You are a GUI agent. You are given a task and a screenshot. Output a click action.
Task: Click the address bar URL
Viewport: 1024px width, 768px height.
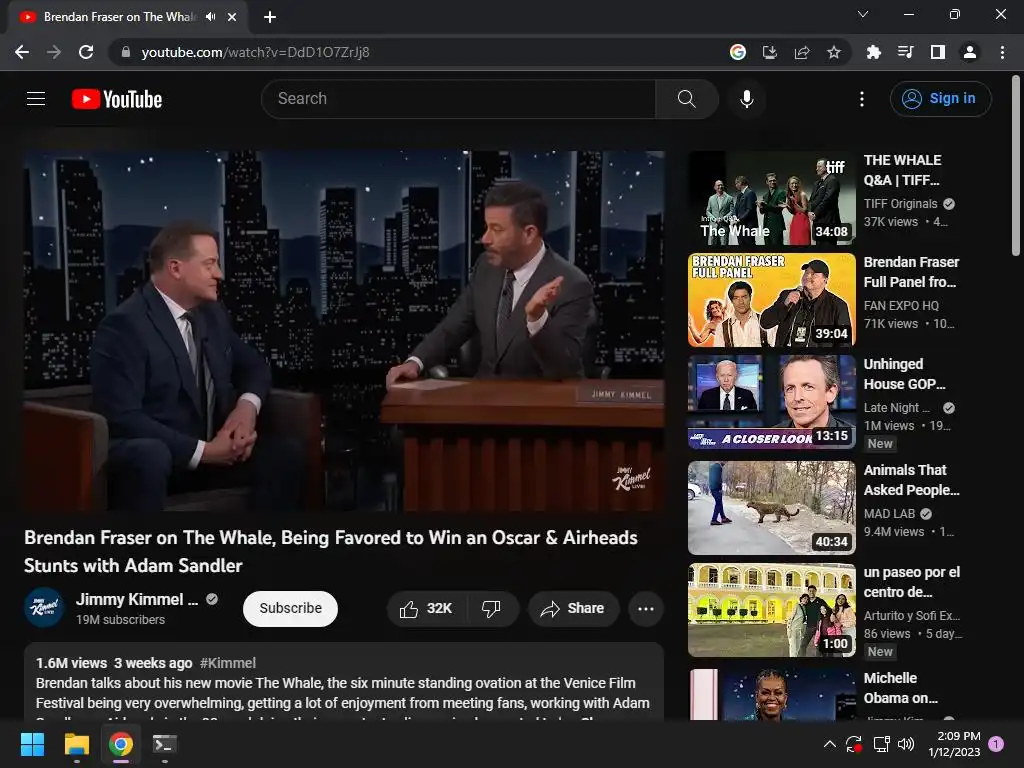pyautogui.click(x=255, y=52)
